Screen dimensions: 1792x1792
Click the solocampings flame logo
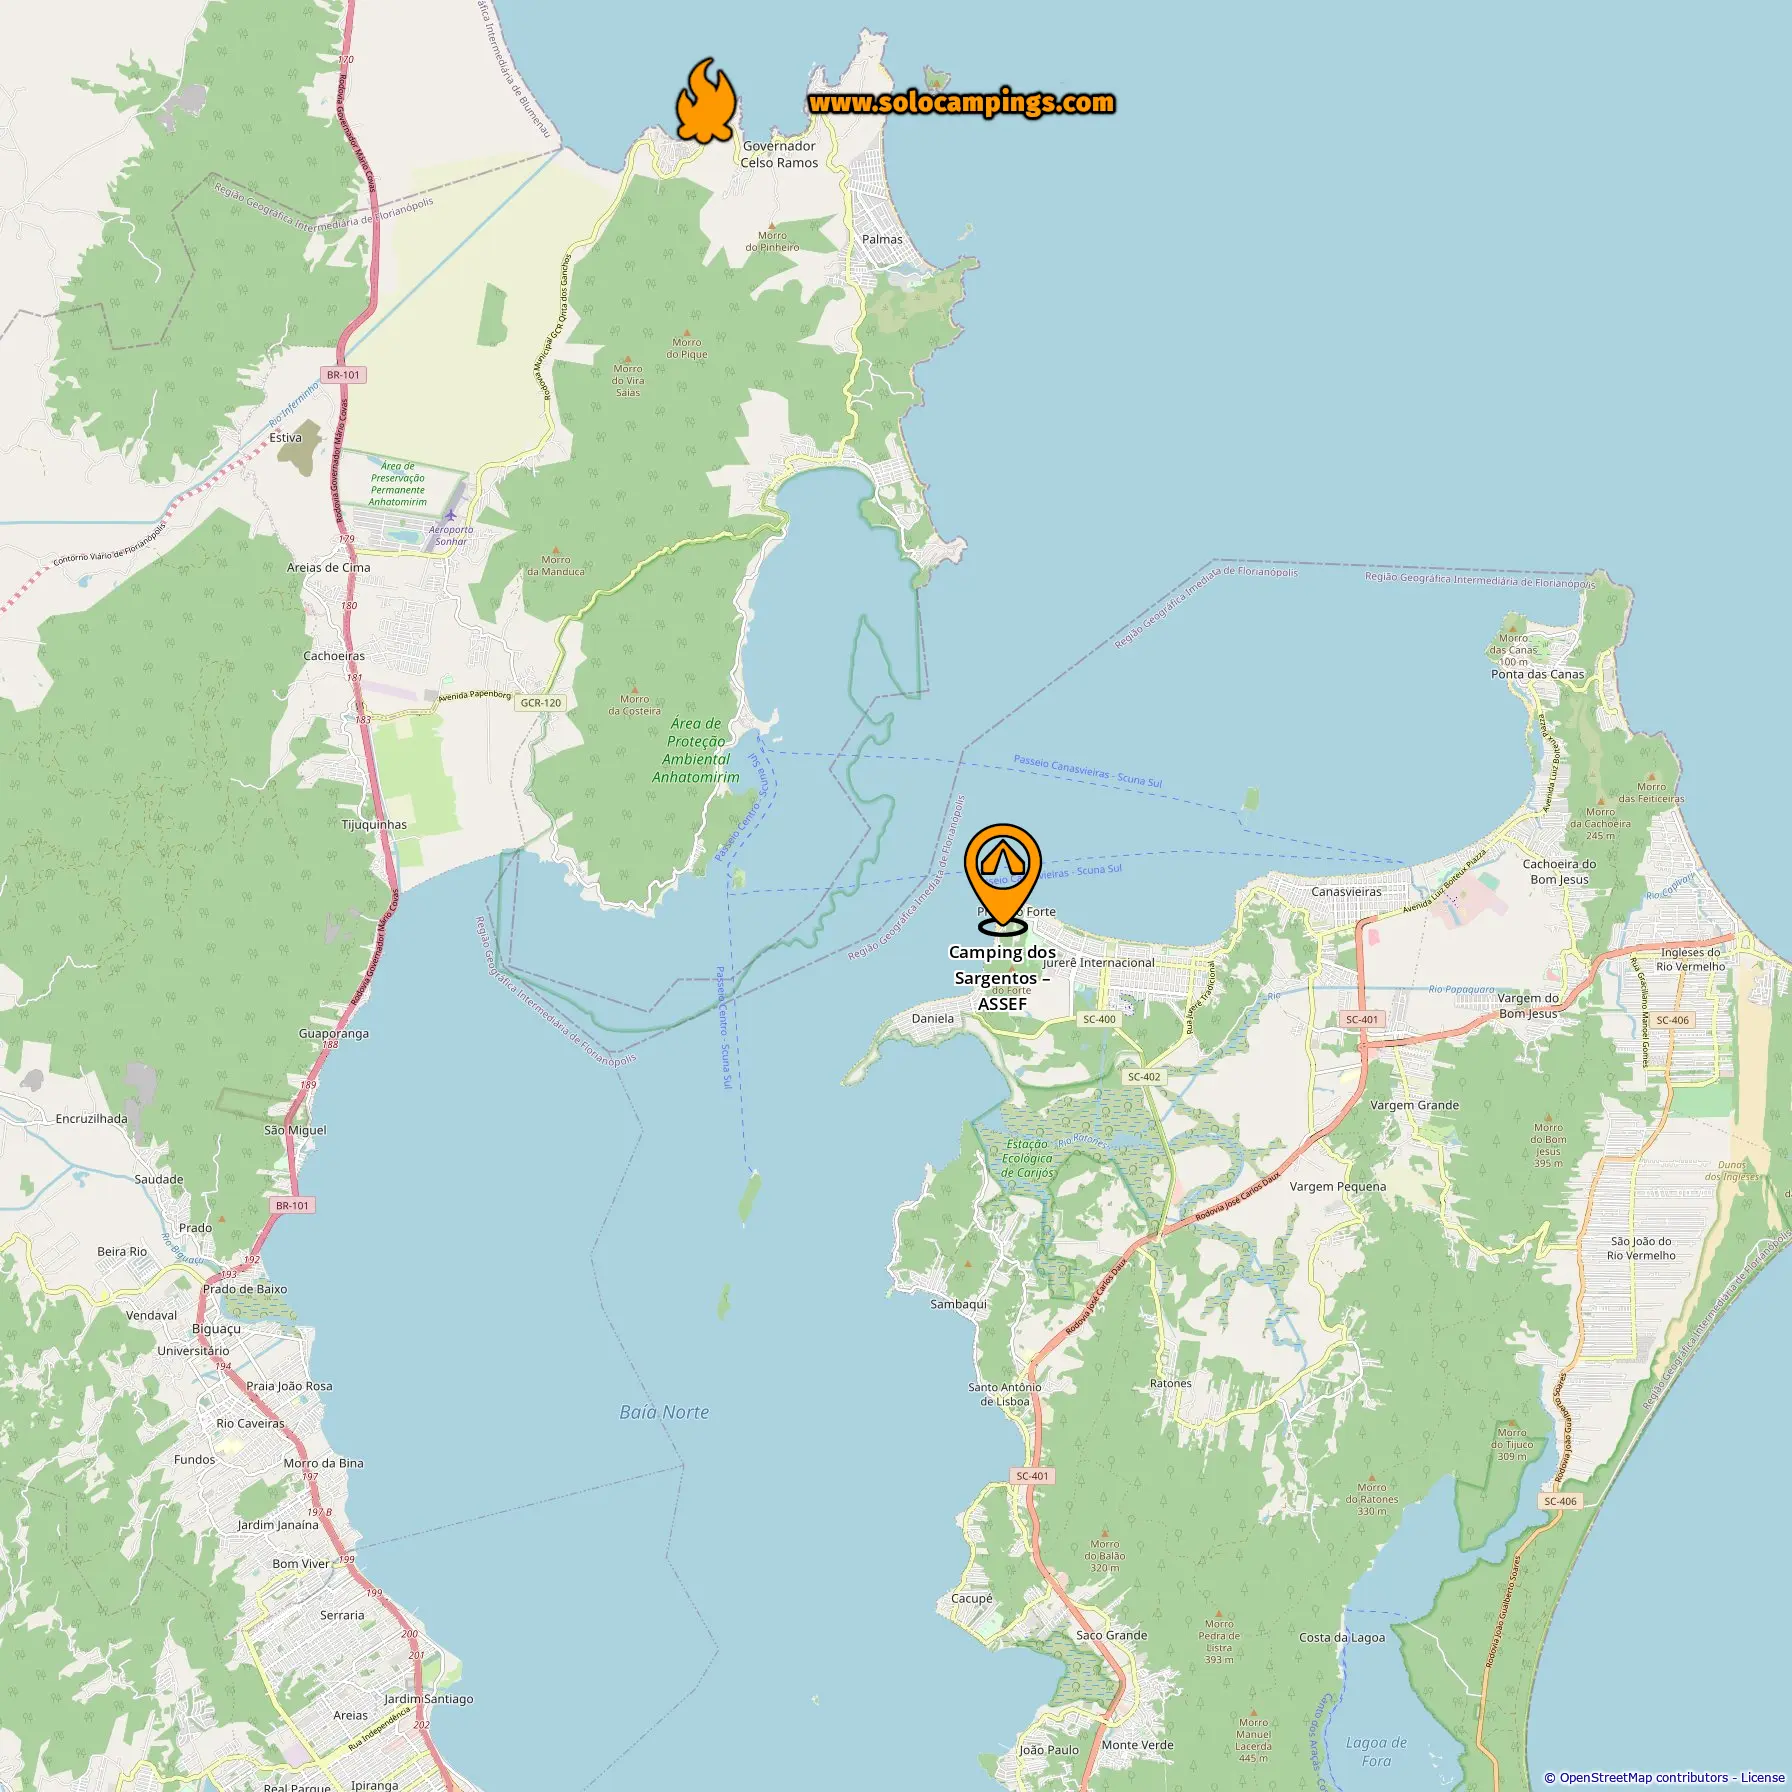(706, 101)
